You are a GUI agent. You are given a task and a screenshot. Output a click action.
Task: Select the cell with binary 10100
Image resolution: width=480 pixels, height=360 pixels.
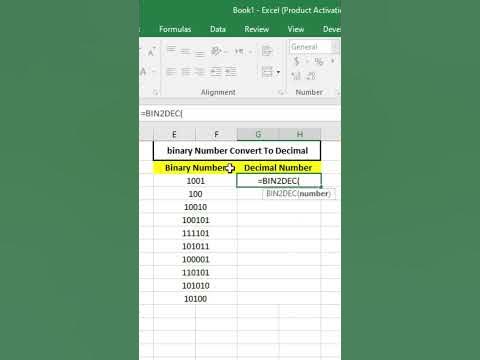195,299
